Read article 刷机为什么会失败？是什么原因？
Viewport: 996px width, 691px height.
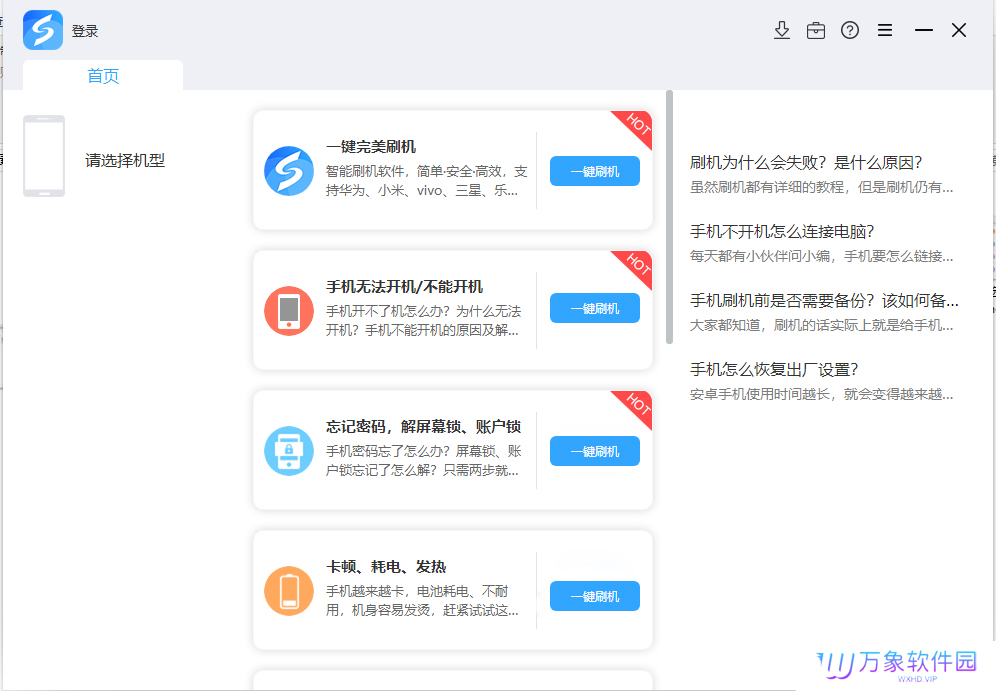(806, 163)
